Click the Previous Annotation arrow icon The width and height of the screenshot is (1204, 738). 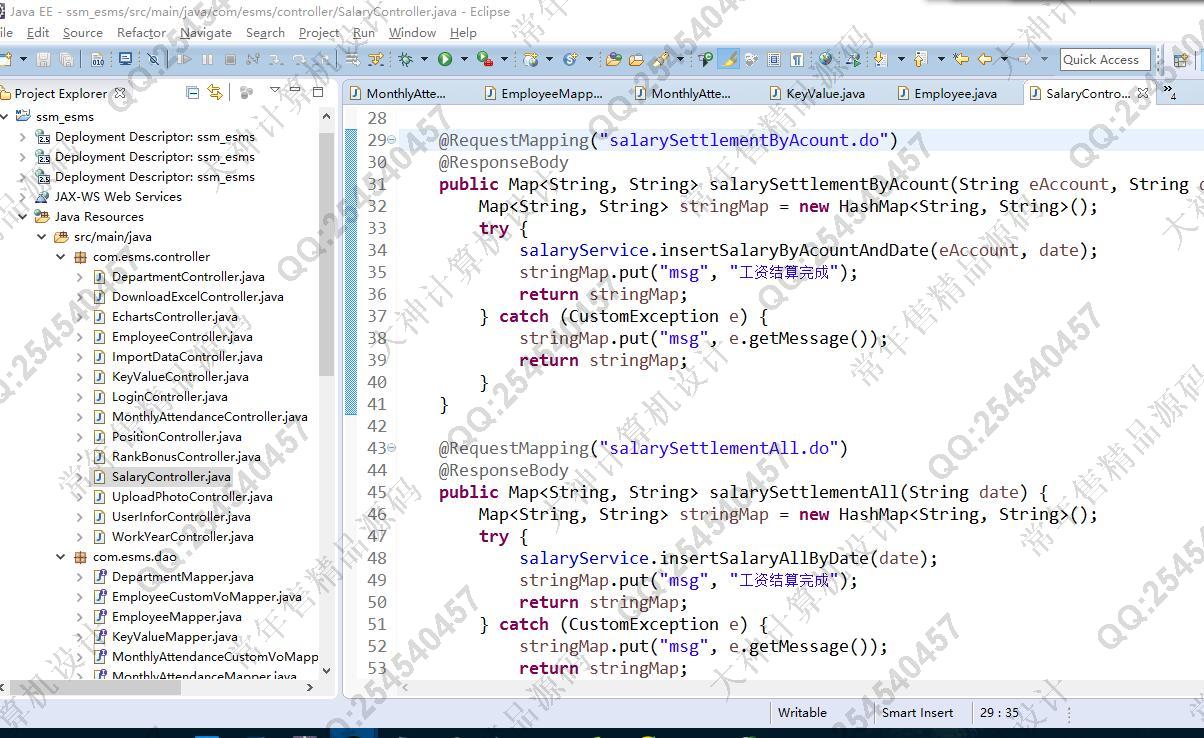[918, 60]
